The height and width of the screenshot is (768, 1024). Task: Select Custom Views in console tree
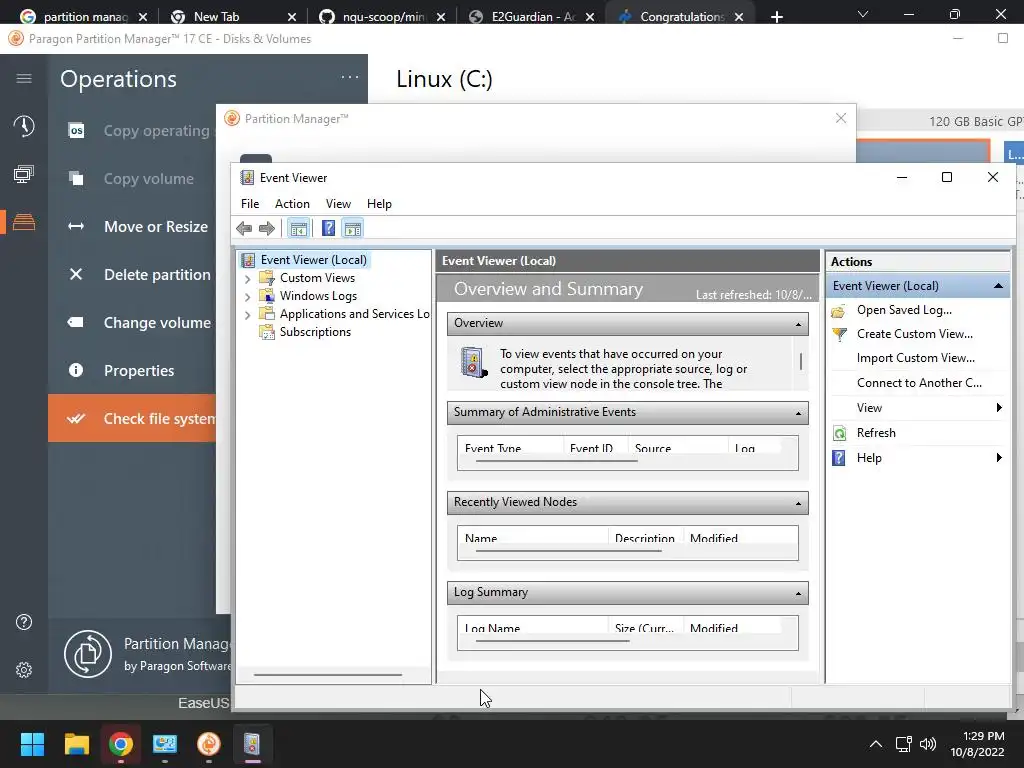(x=317, y=278)
